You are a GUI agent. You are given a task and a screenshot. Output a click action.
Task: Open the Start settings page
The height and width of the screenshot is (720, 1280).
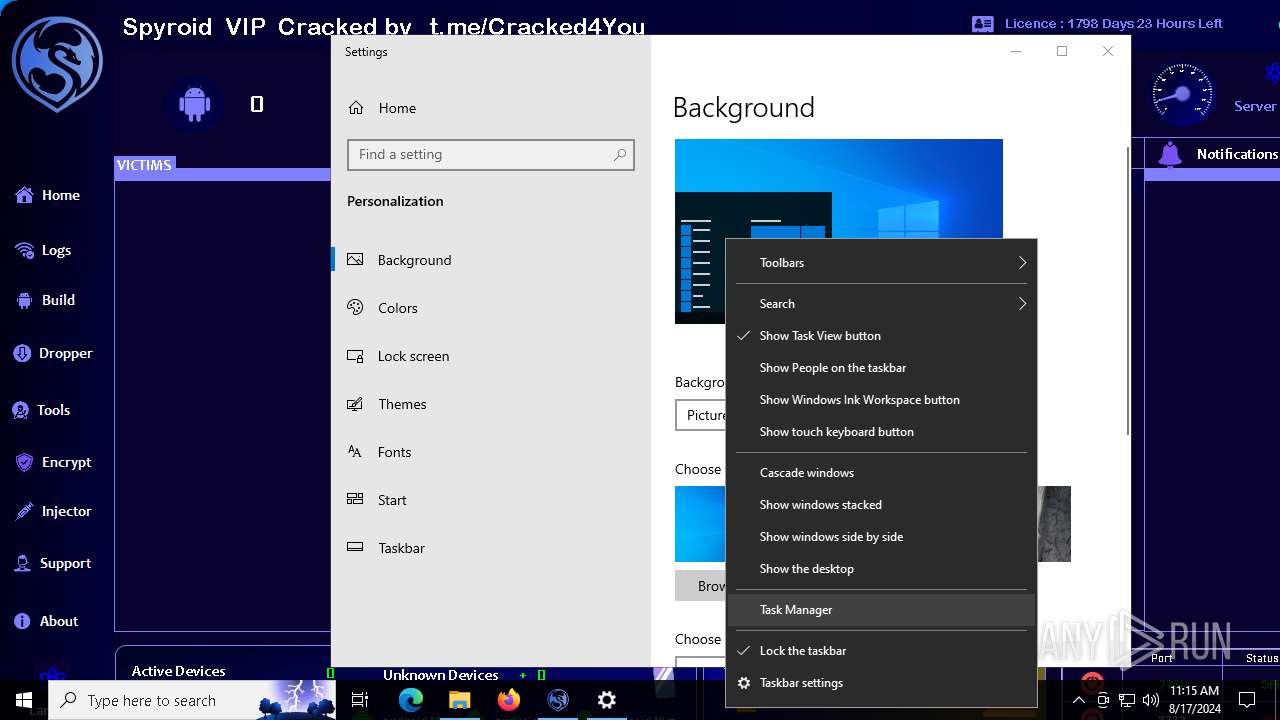tap(491, 500)
